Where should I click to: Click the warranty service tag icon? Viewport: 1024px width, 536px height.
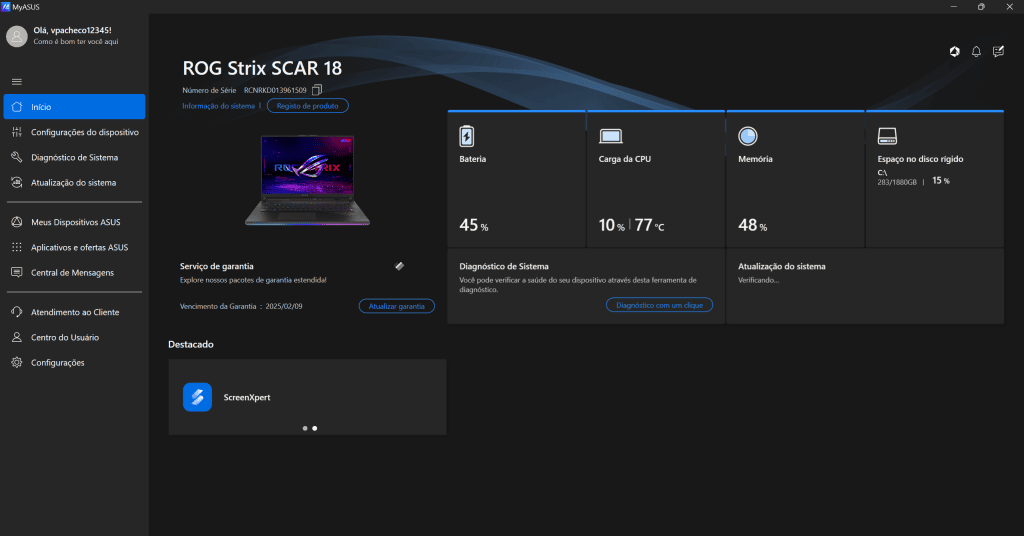(x=399, y=266)
